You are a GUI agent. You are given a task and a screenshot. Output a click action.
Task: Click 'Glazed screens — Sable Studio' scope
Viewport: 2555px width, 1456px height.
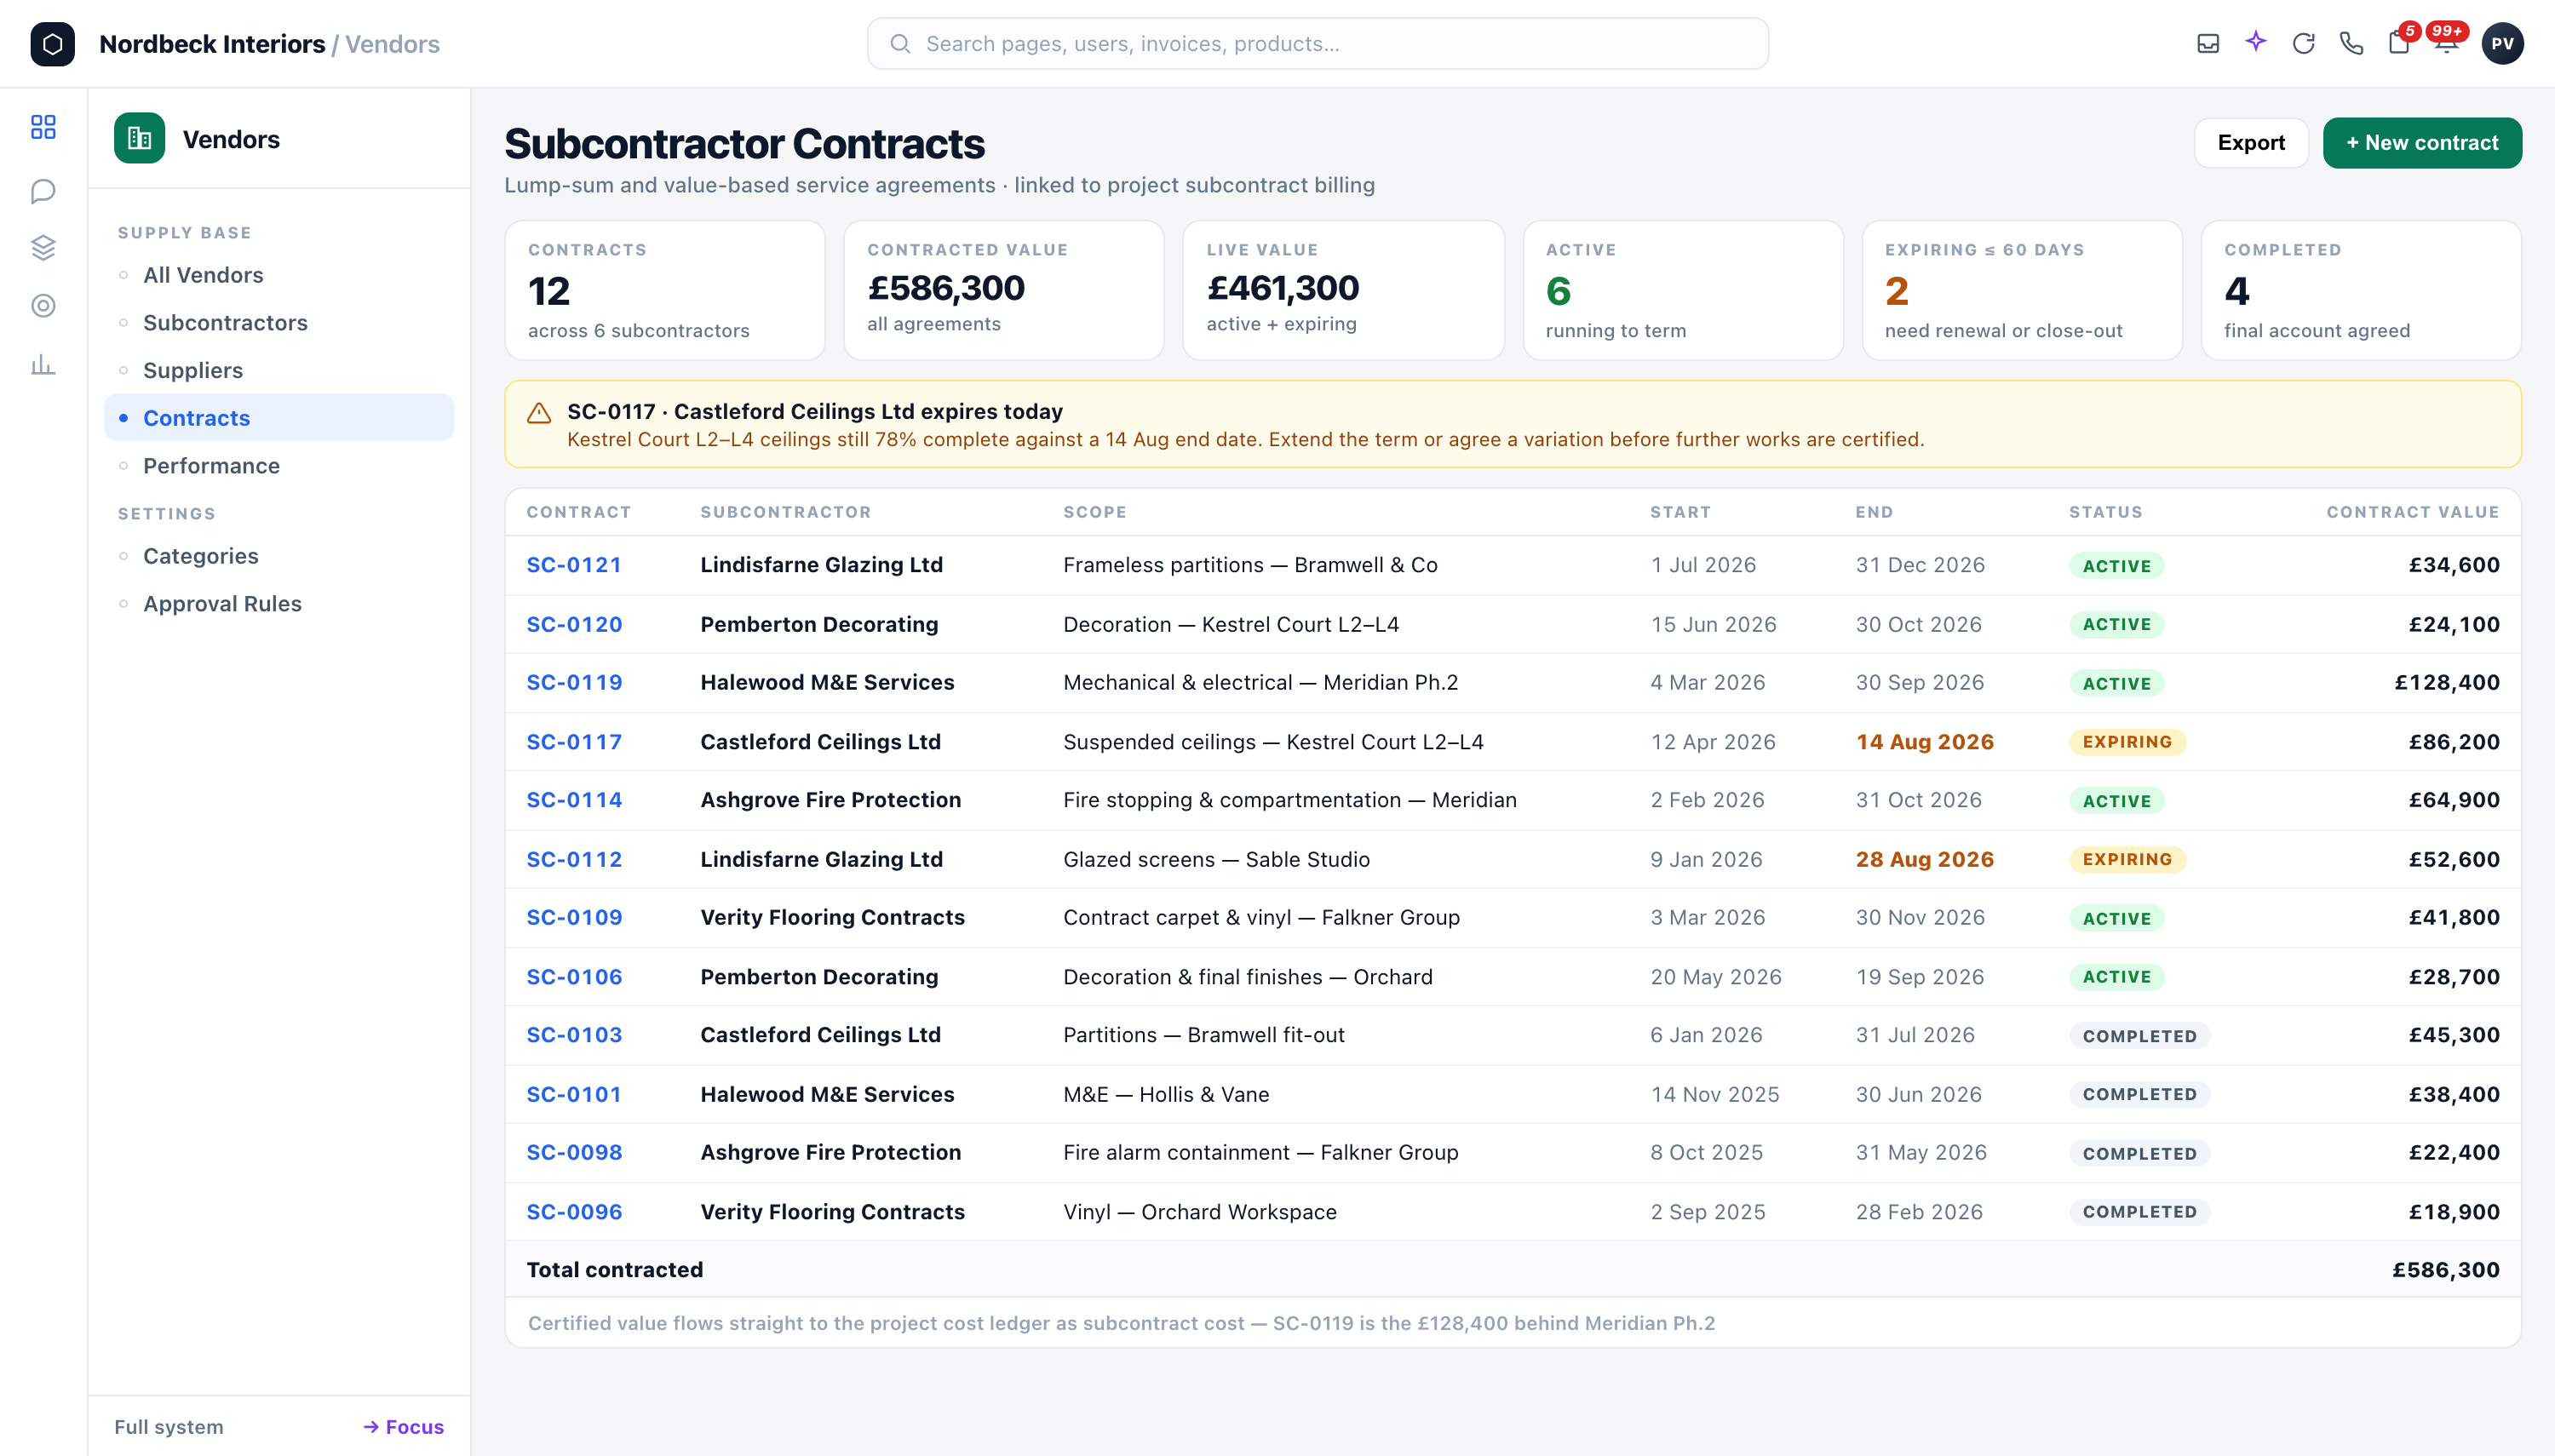[x=1216, y=859]
